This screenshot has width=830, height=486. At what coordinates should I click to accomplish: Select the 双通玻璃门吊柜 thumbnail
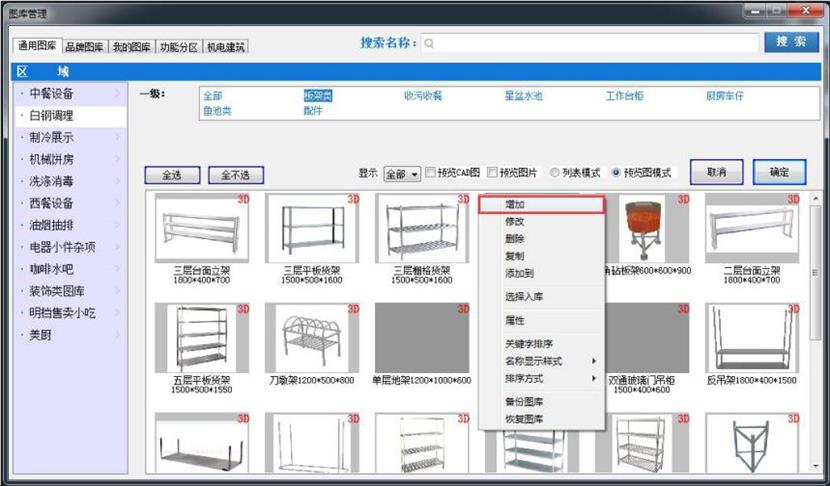647,338
